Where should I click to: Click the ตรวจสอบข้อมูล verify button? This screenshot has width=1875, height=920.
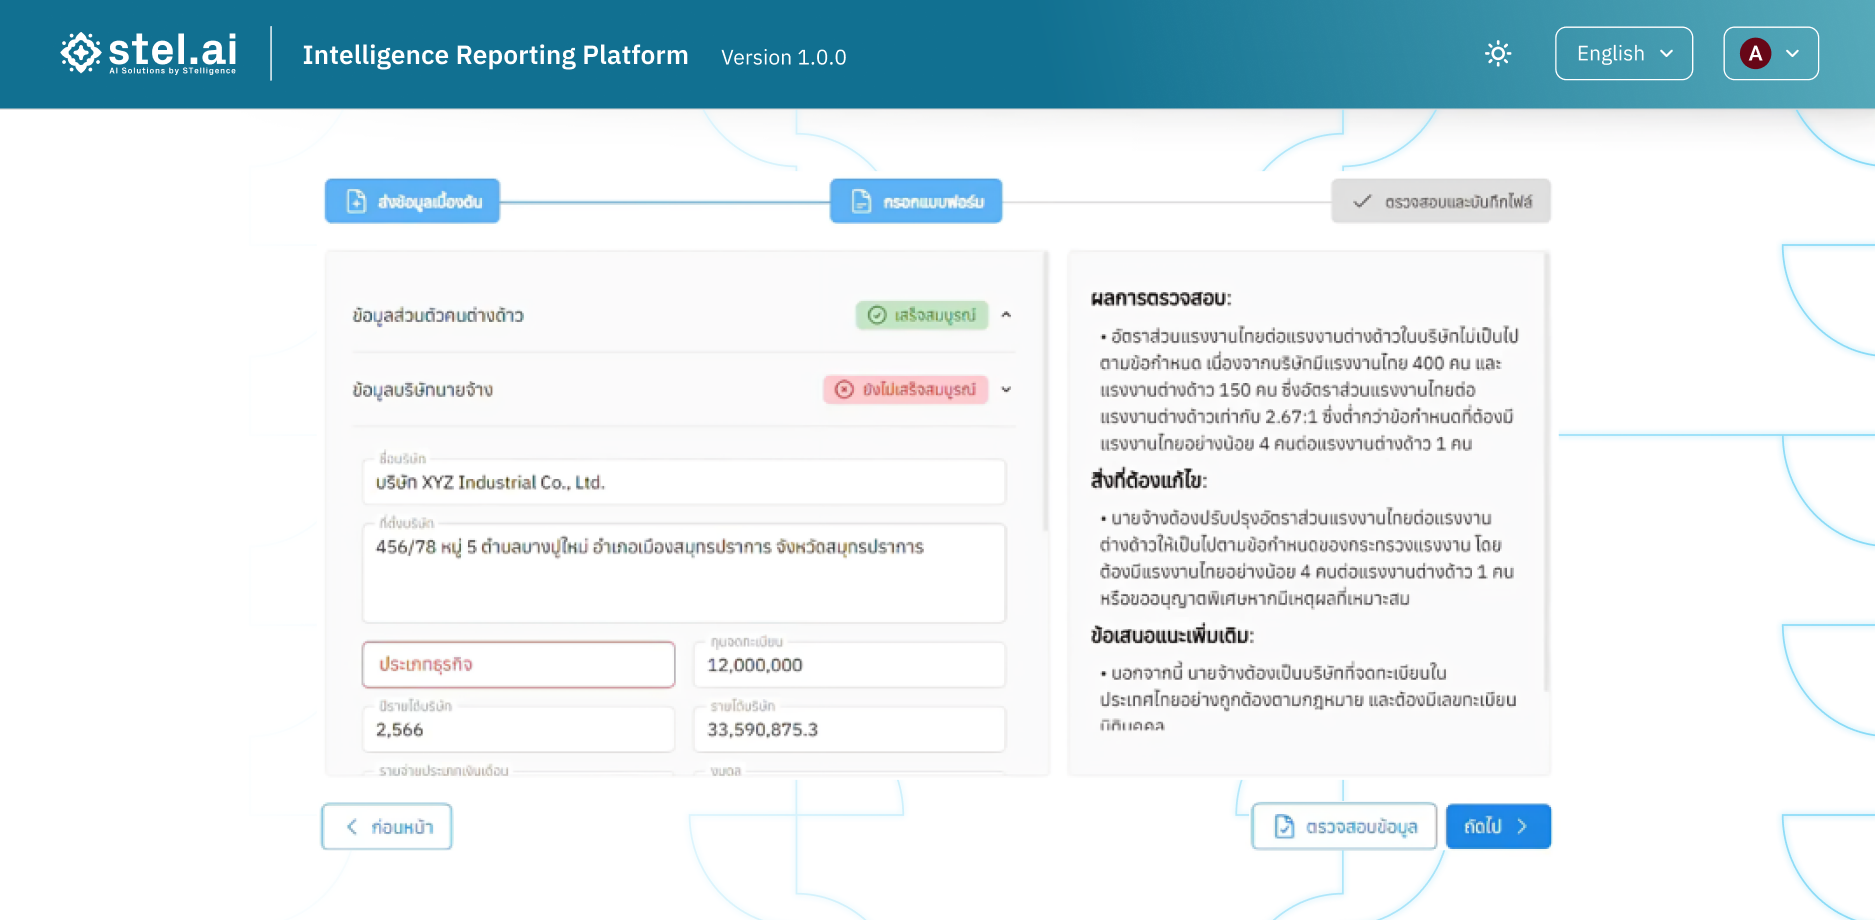tap(1344, 826)
